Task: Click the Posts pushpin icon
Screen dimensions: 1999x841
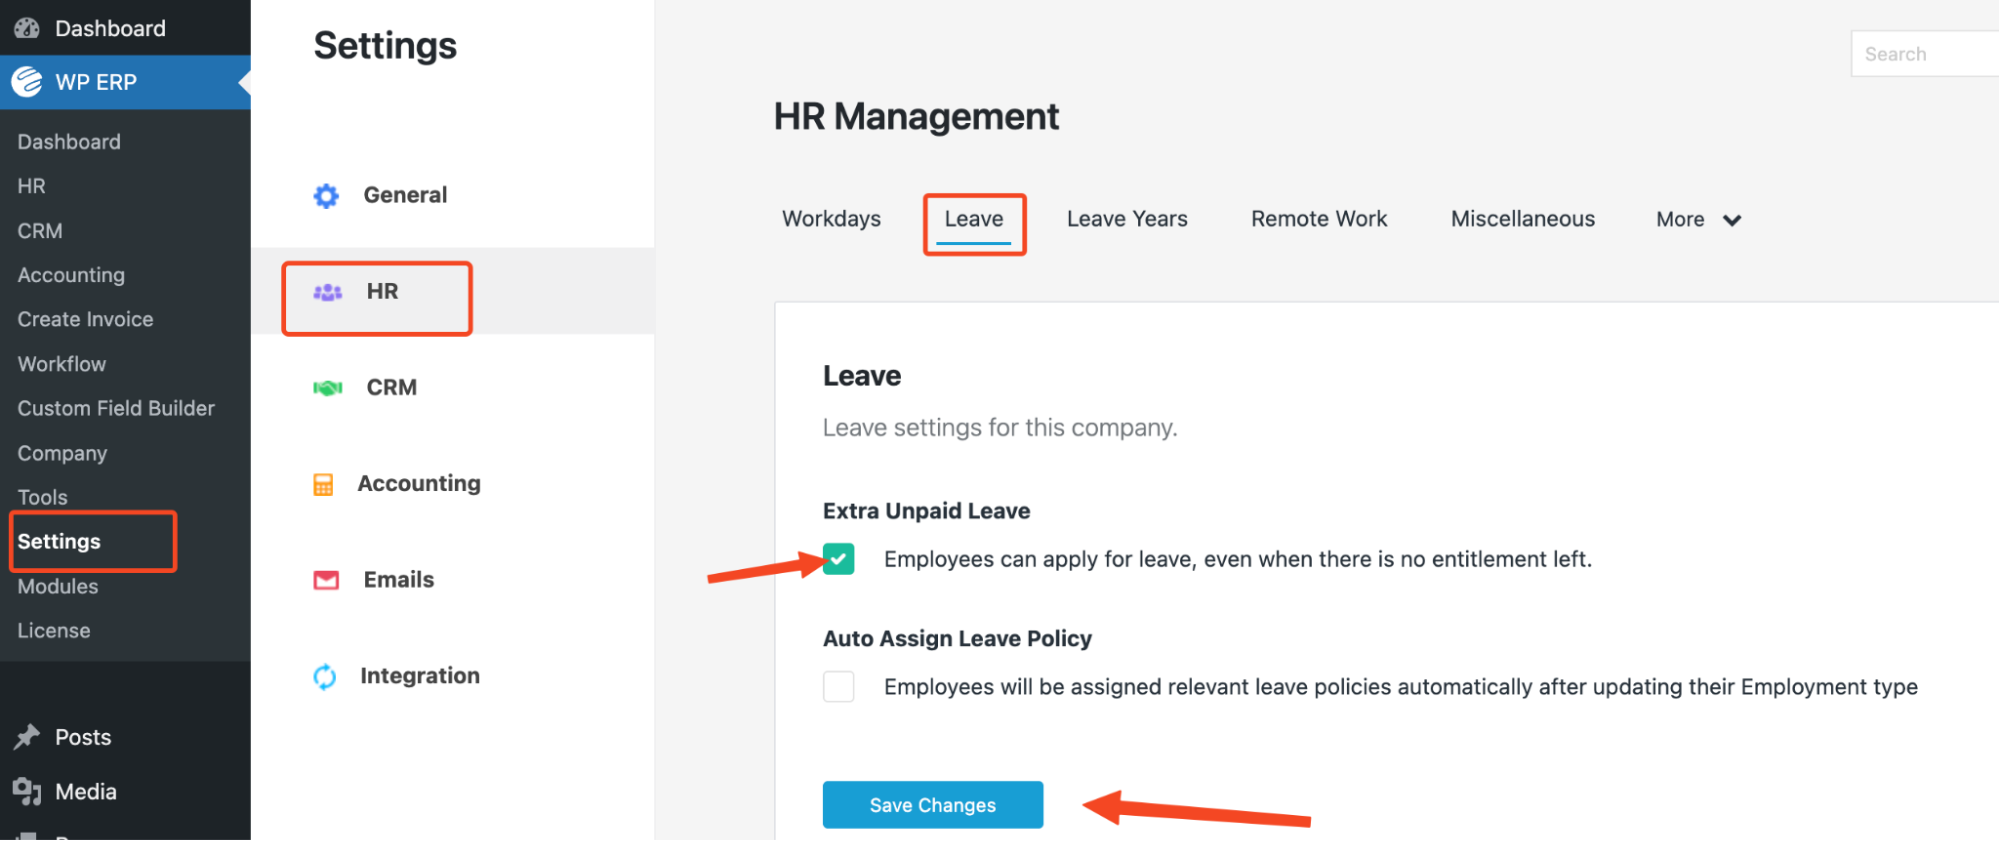Action: pos(27,738)
